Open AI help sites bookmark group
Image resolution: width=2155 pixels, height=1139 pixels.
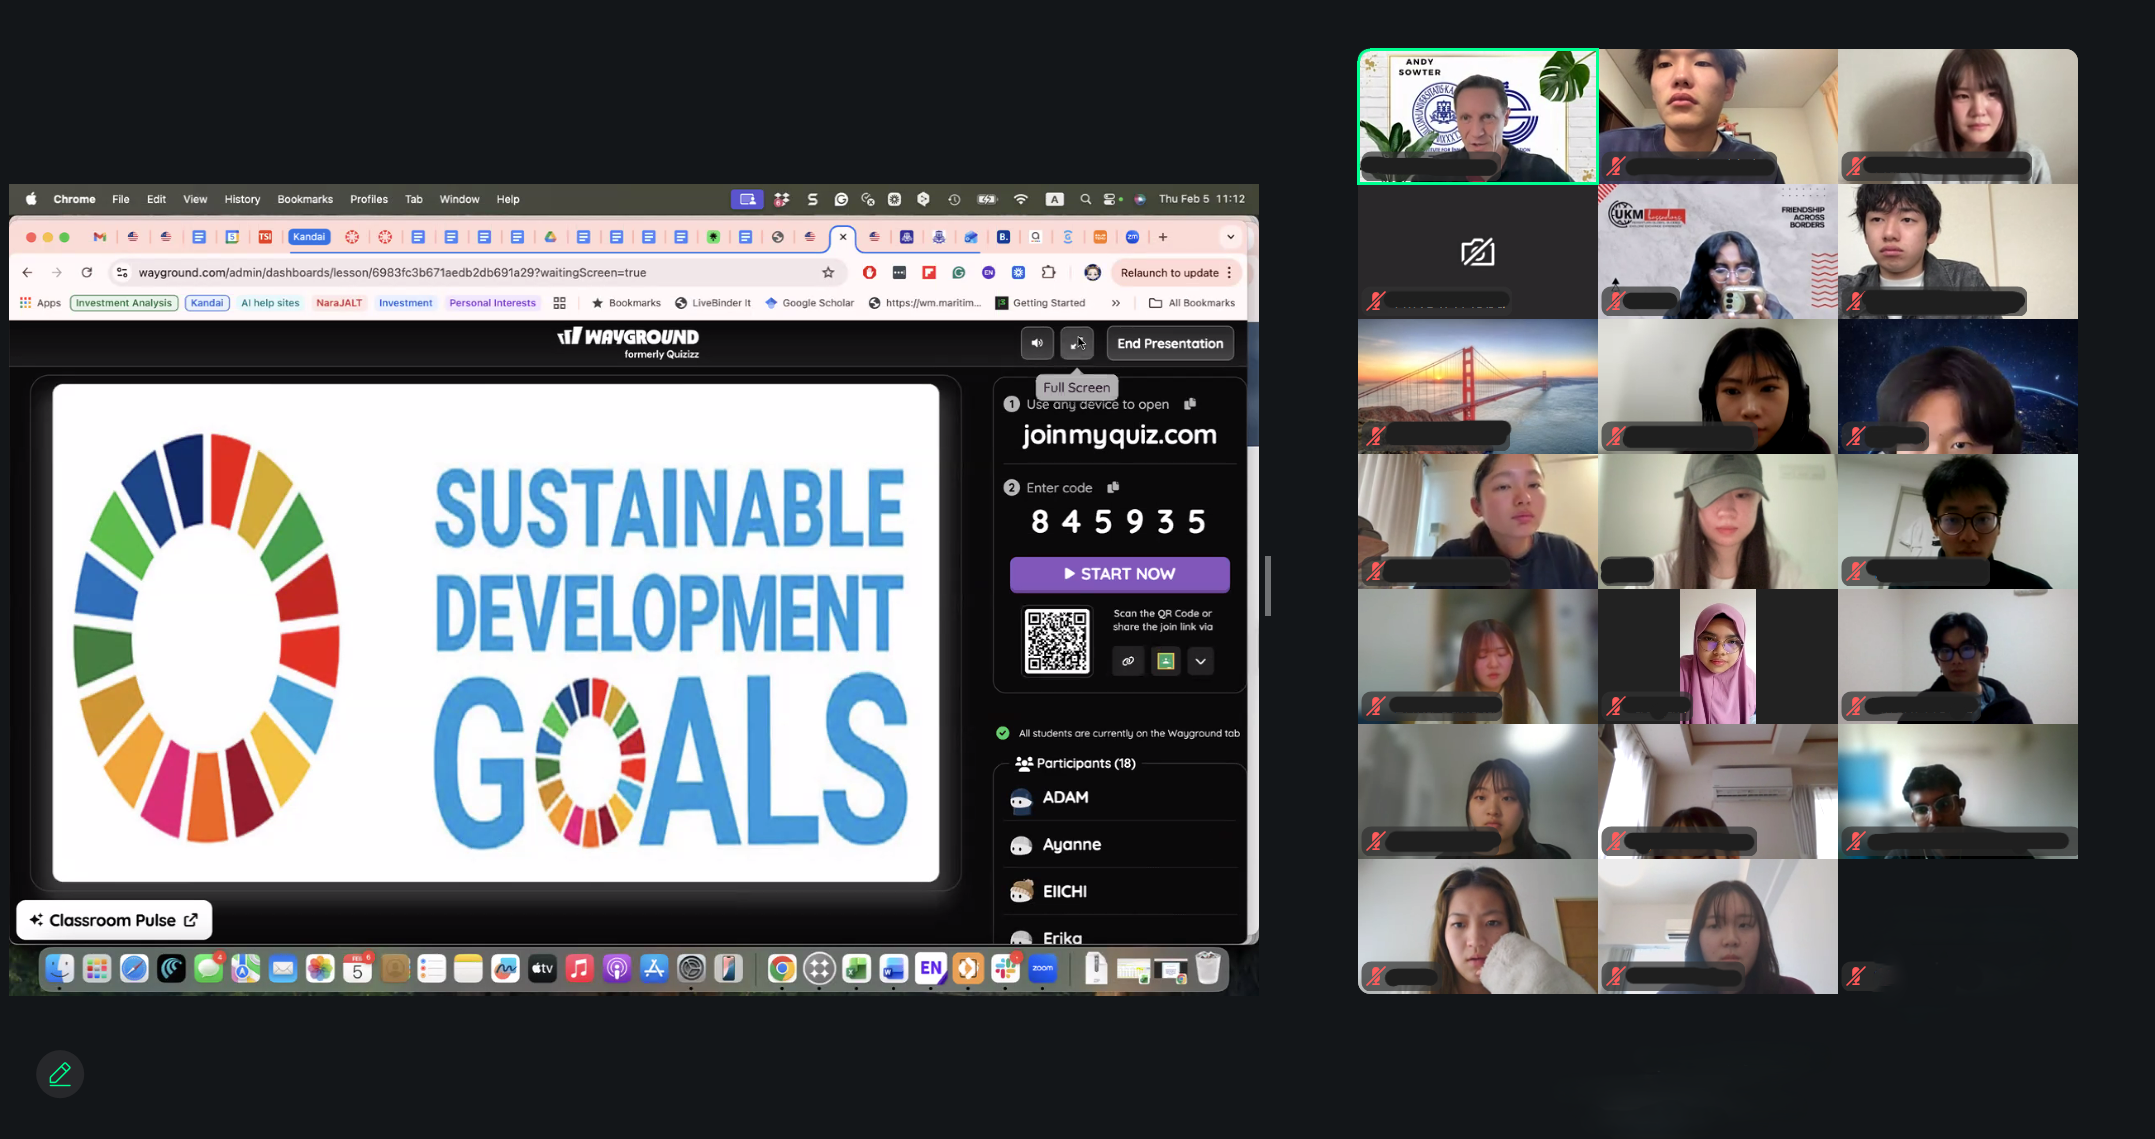point(270,303)
